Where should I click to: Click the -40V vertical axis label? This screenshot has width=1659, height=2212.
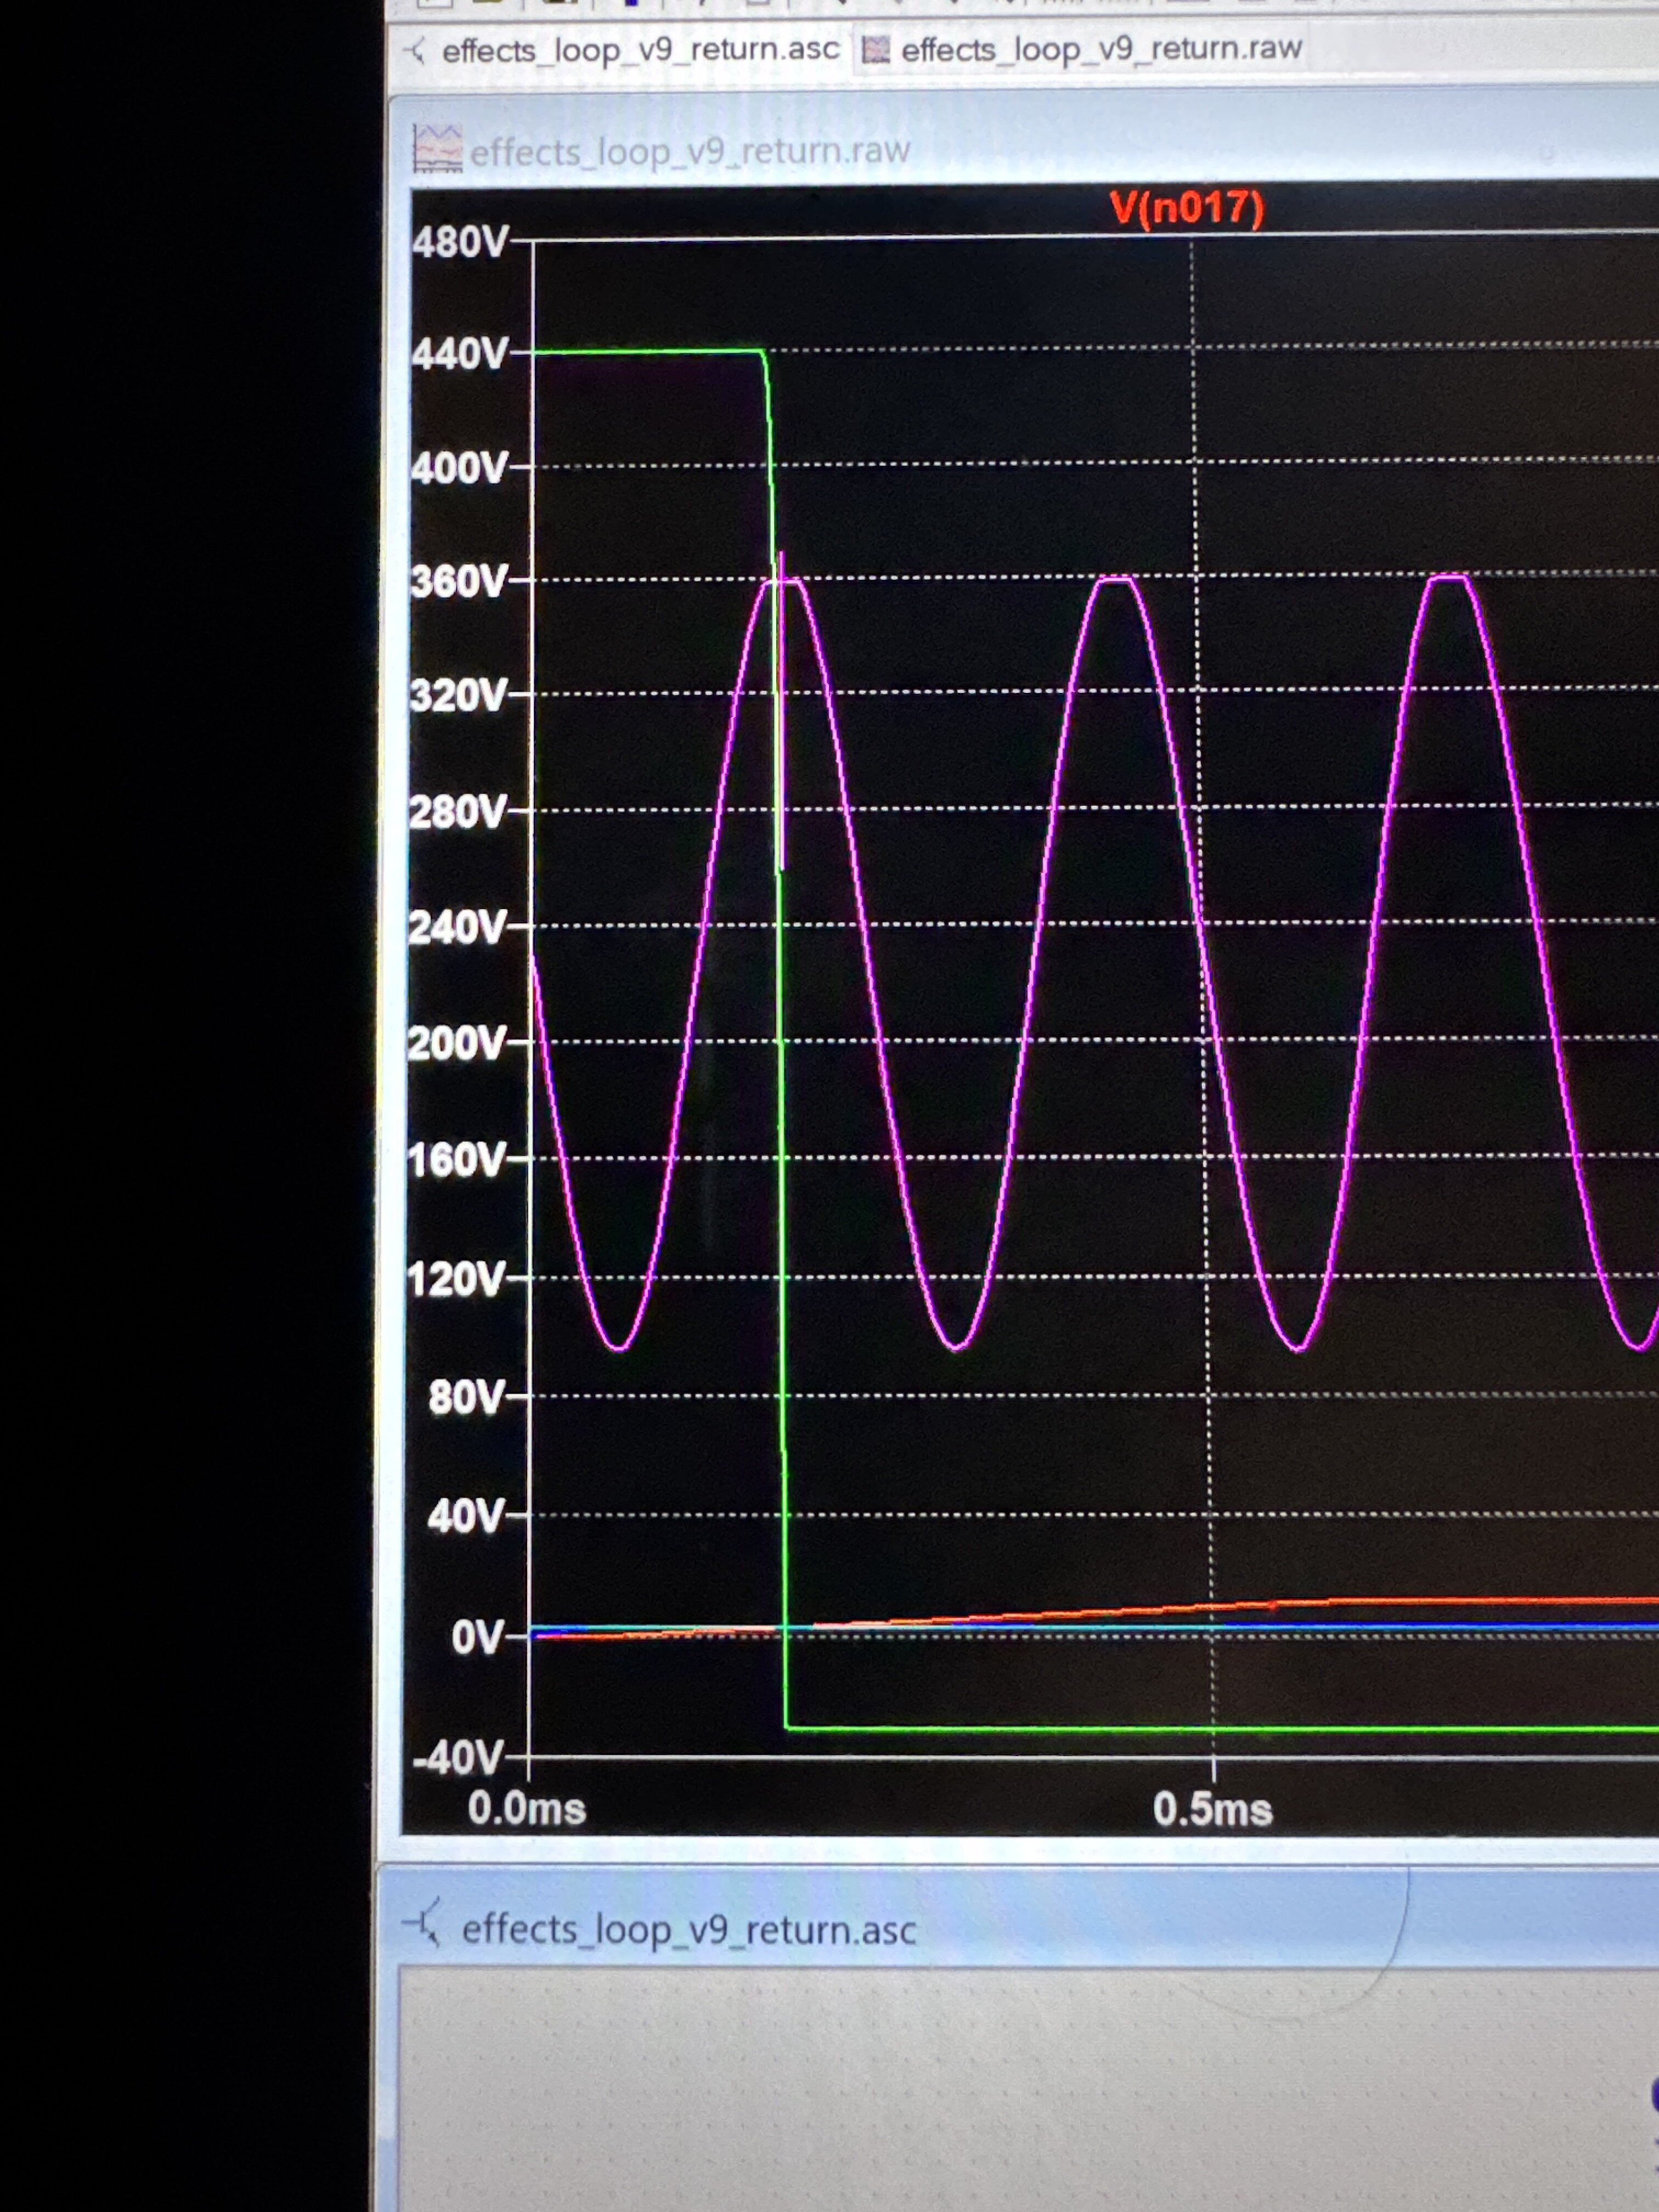tap(459, 1757)
